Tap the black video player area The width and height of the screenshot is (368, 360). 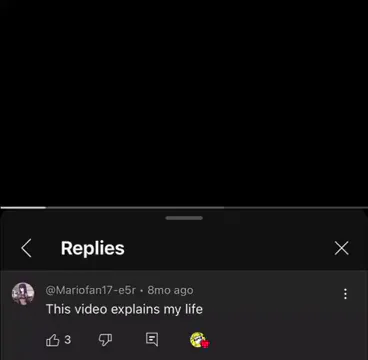pos(184,103)
